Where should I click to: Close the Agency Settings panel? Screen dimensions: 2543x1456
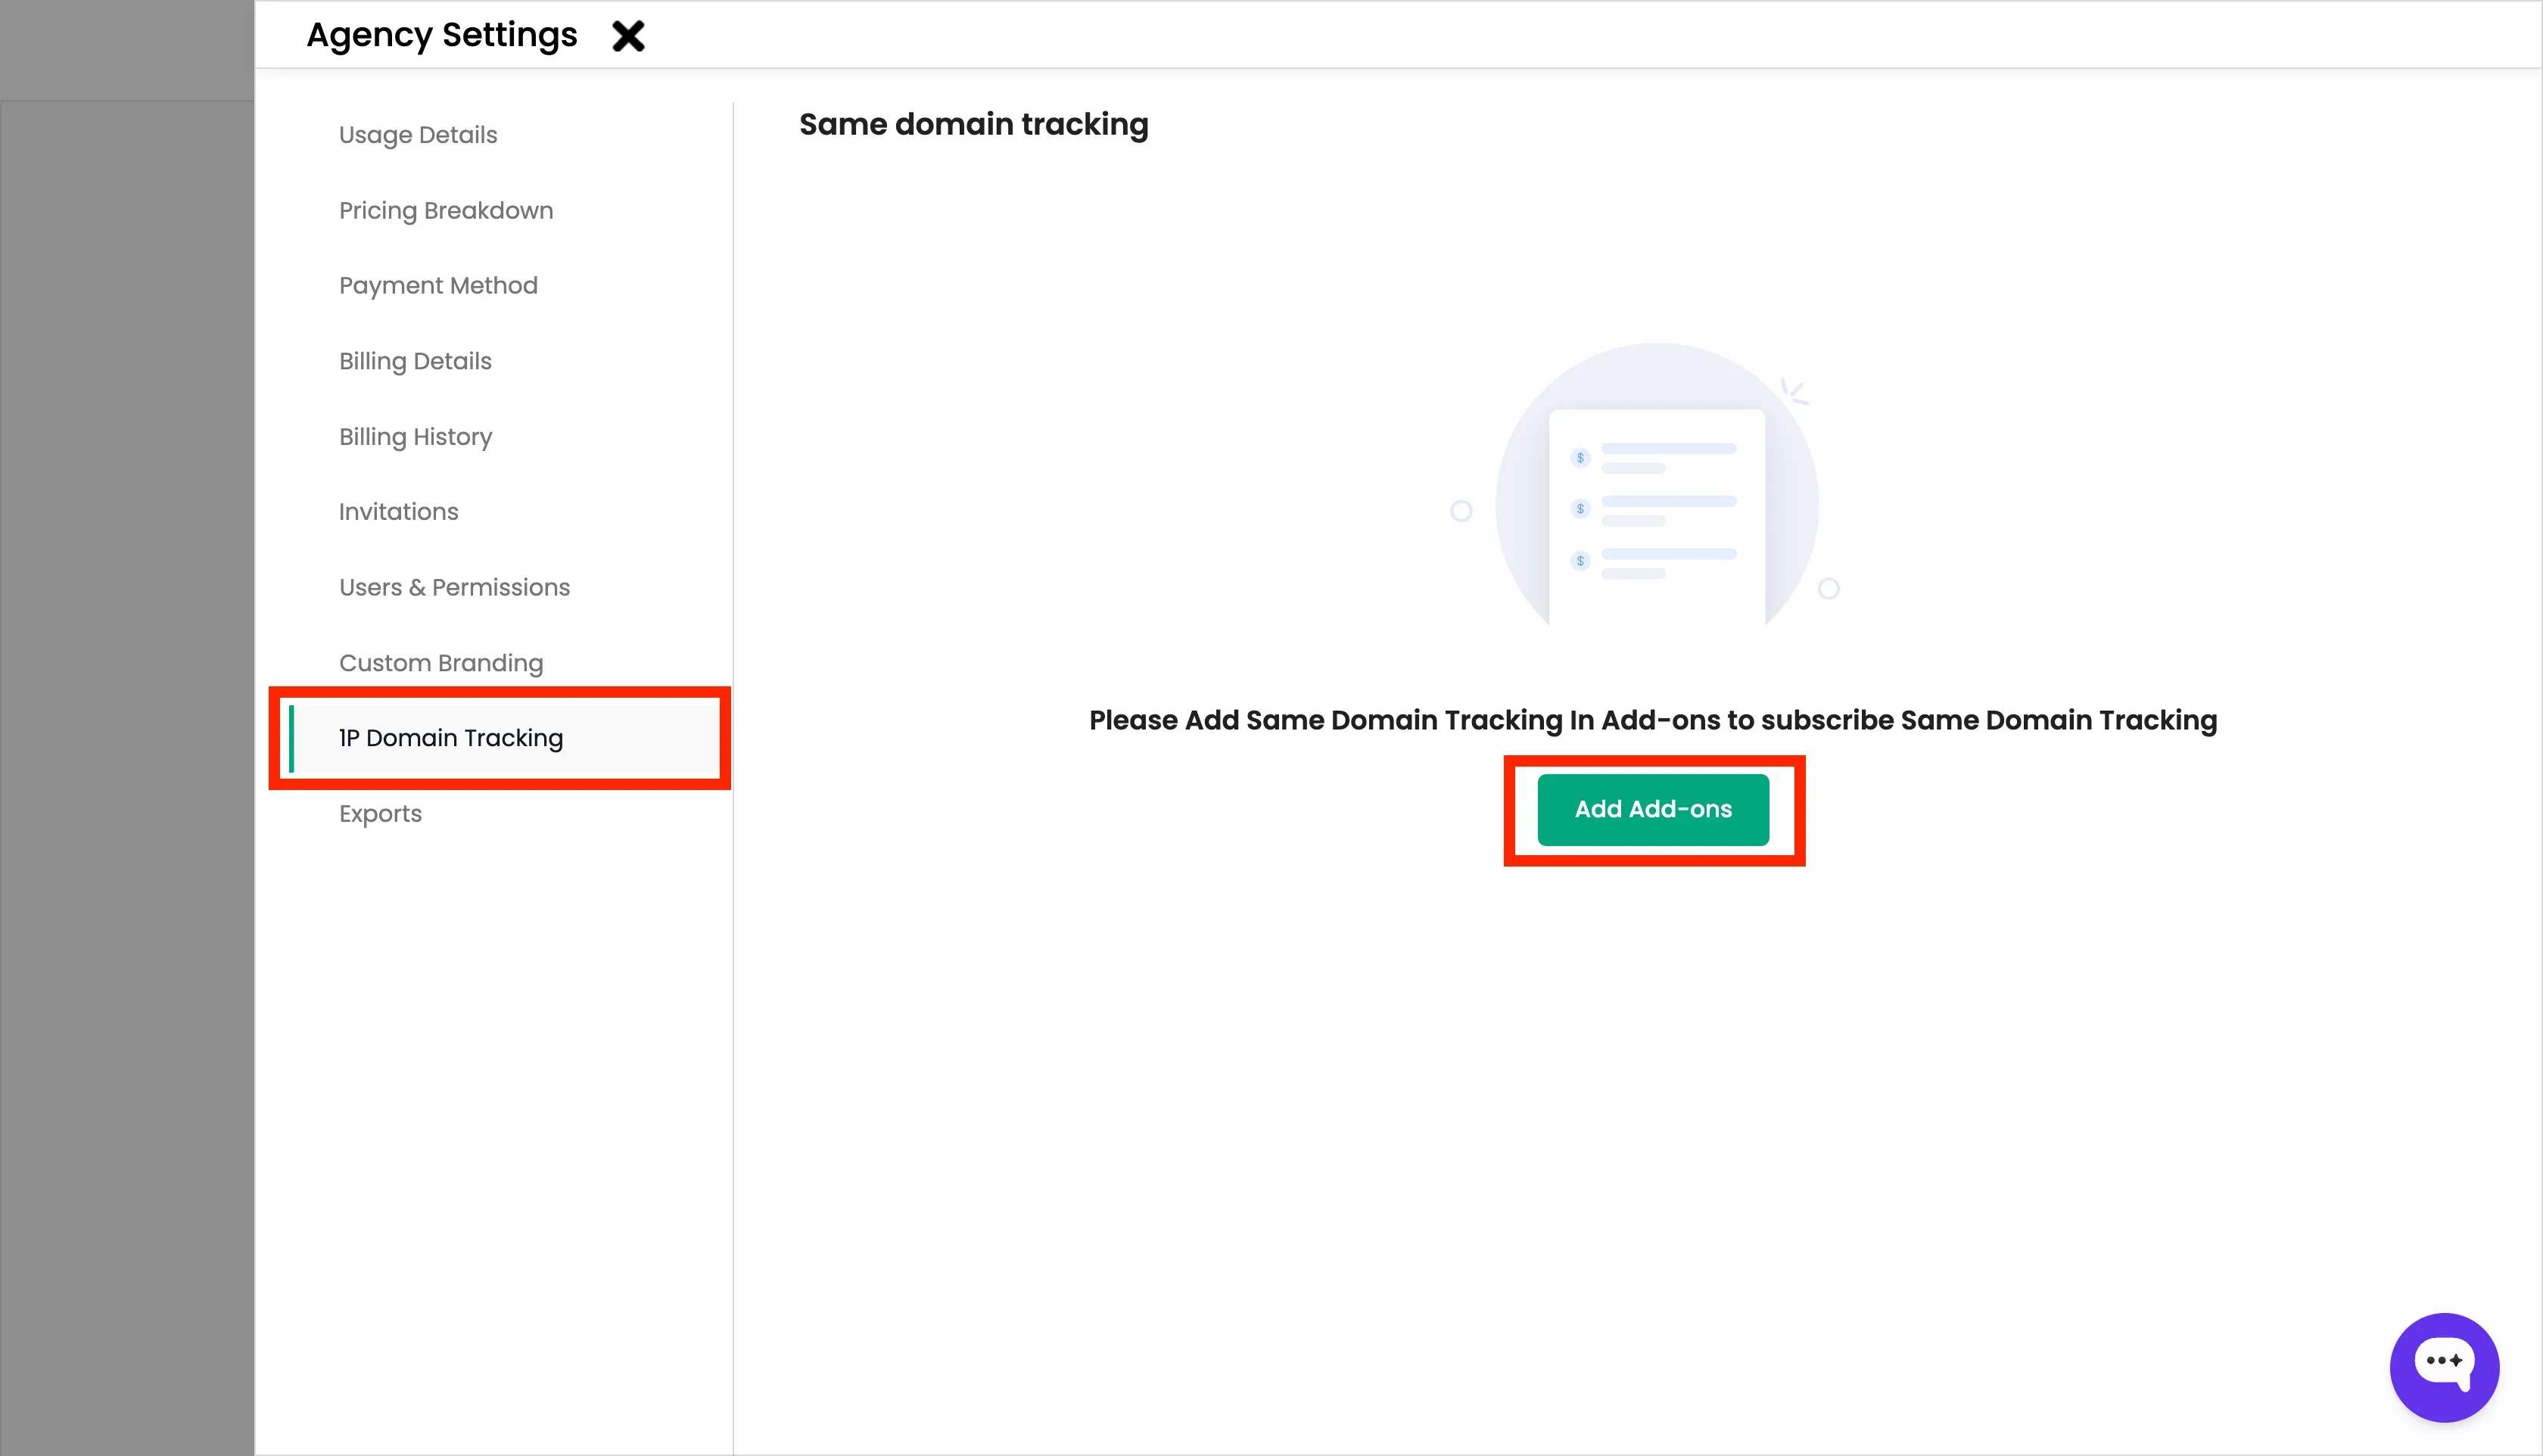click(628, 36)
